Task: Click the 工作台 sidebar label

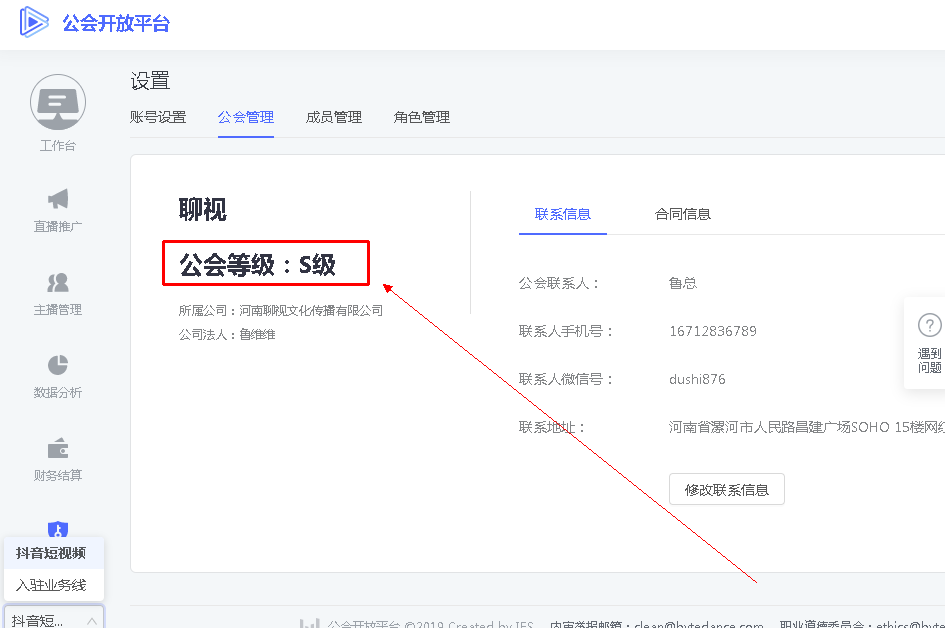Action: [x=58, y=146]
